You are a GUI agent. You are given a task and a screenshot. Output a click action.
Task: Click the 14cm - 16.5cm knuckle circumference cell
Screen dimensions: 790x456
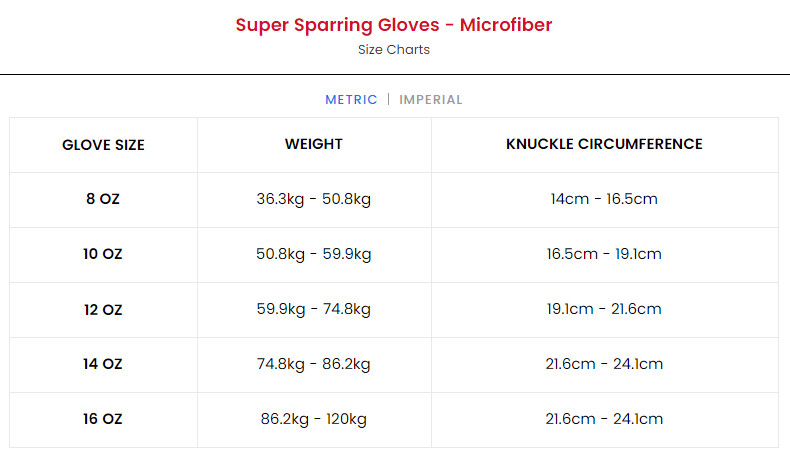coord(604,199)
